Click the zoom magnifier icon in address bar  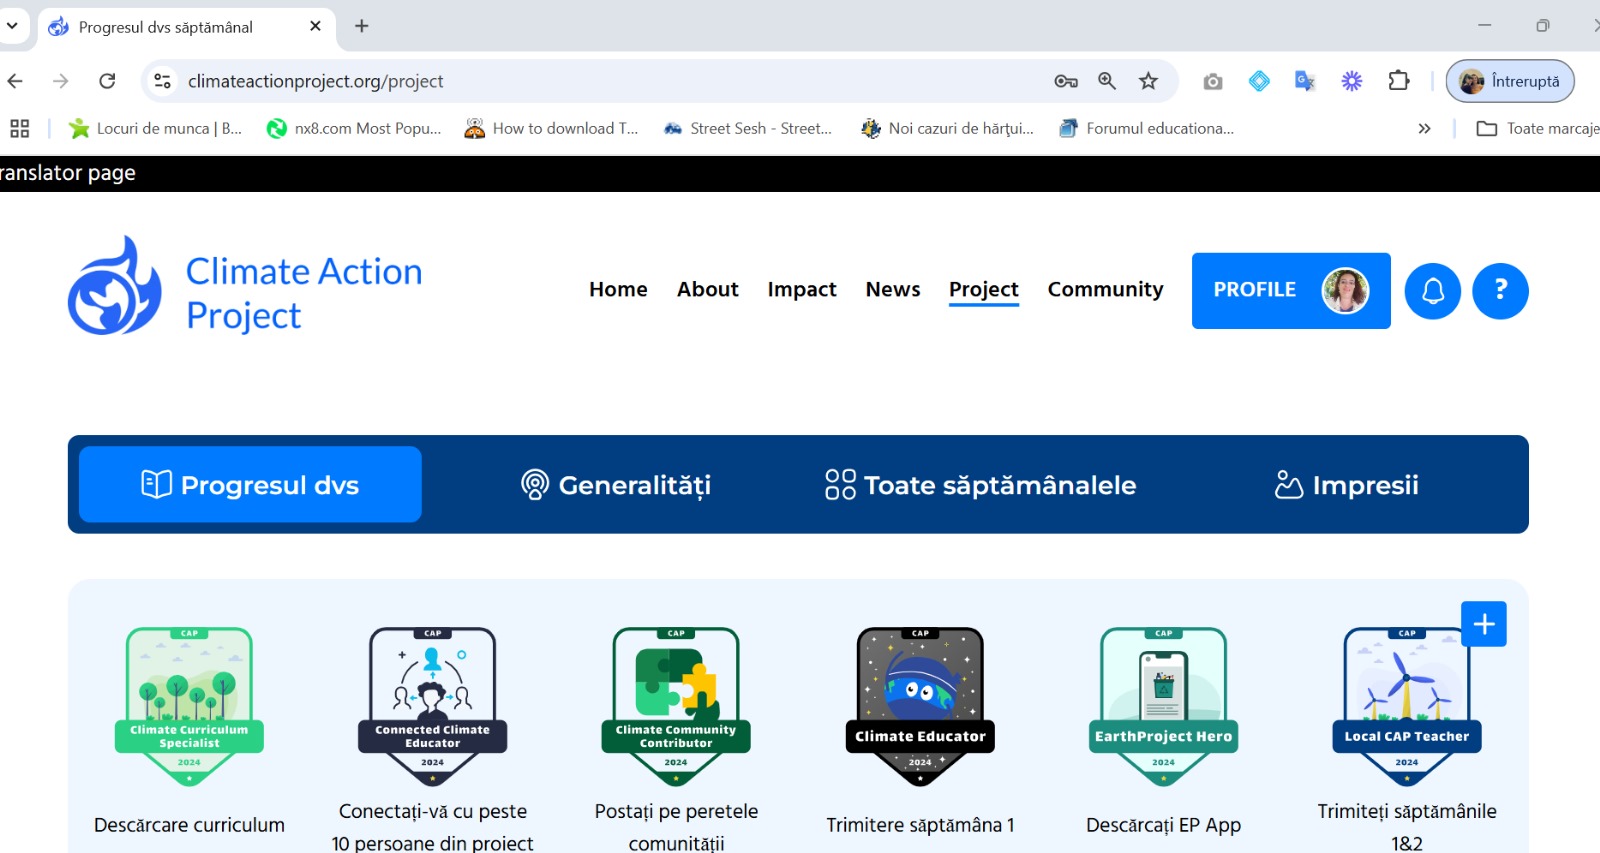tap(1107, 81)
